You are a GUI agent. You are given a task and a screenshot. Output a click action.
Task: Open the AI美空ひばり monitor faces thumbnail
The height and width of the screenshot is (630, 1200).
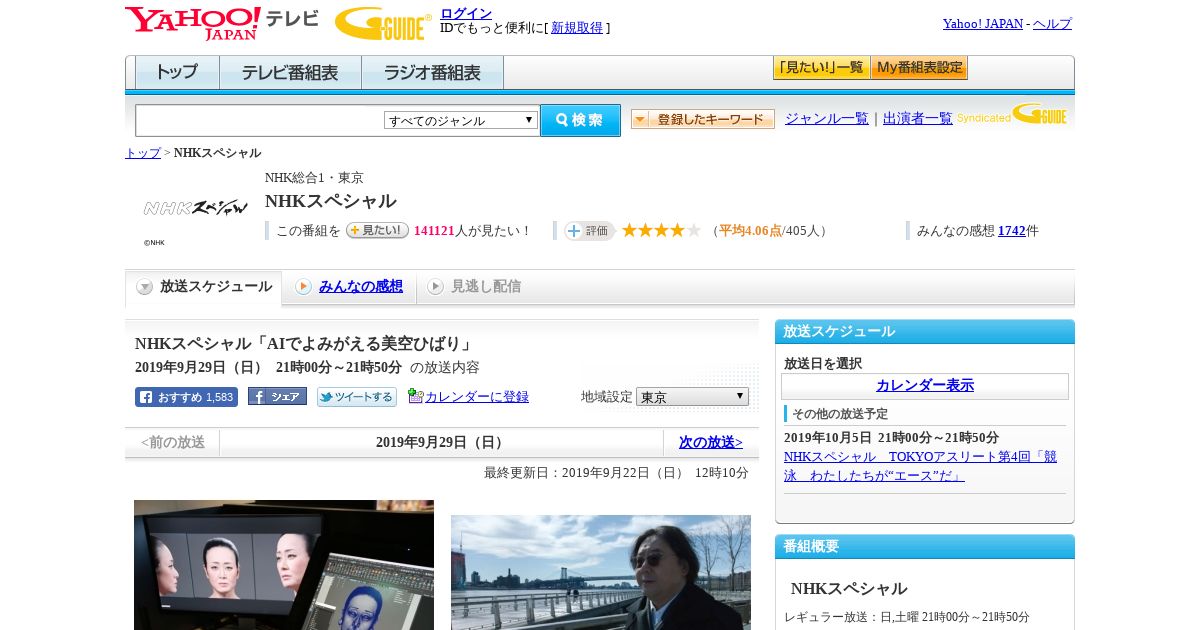284,565
